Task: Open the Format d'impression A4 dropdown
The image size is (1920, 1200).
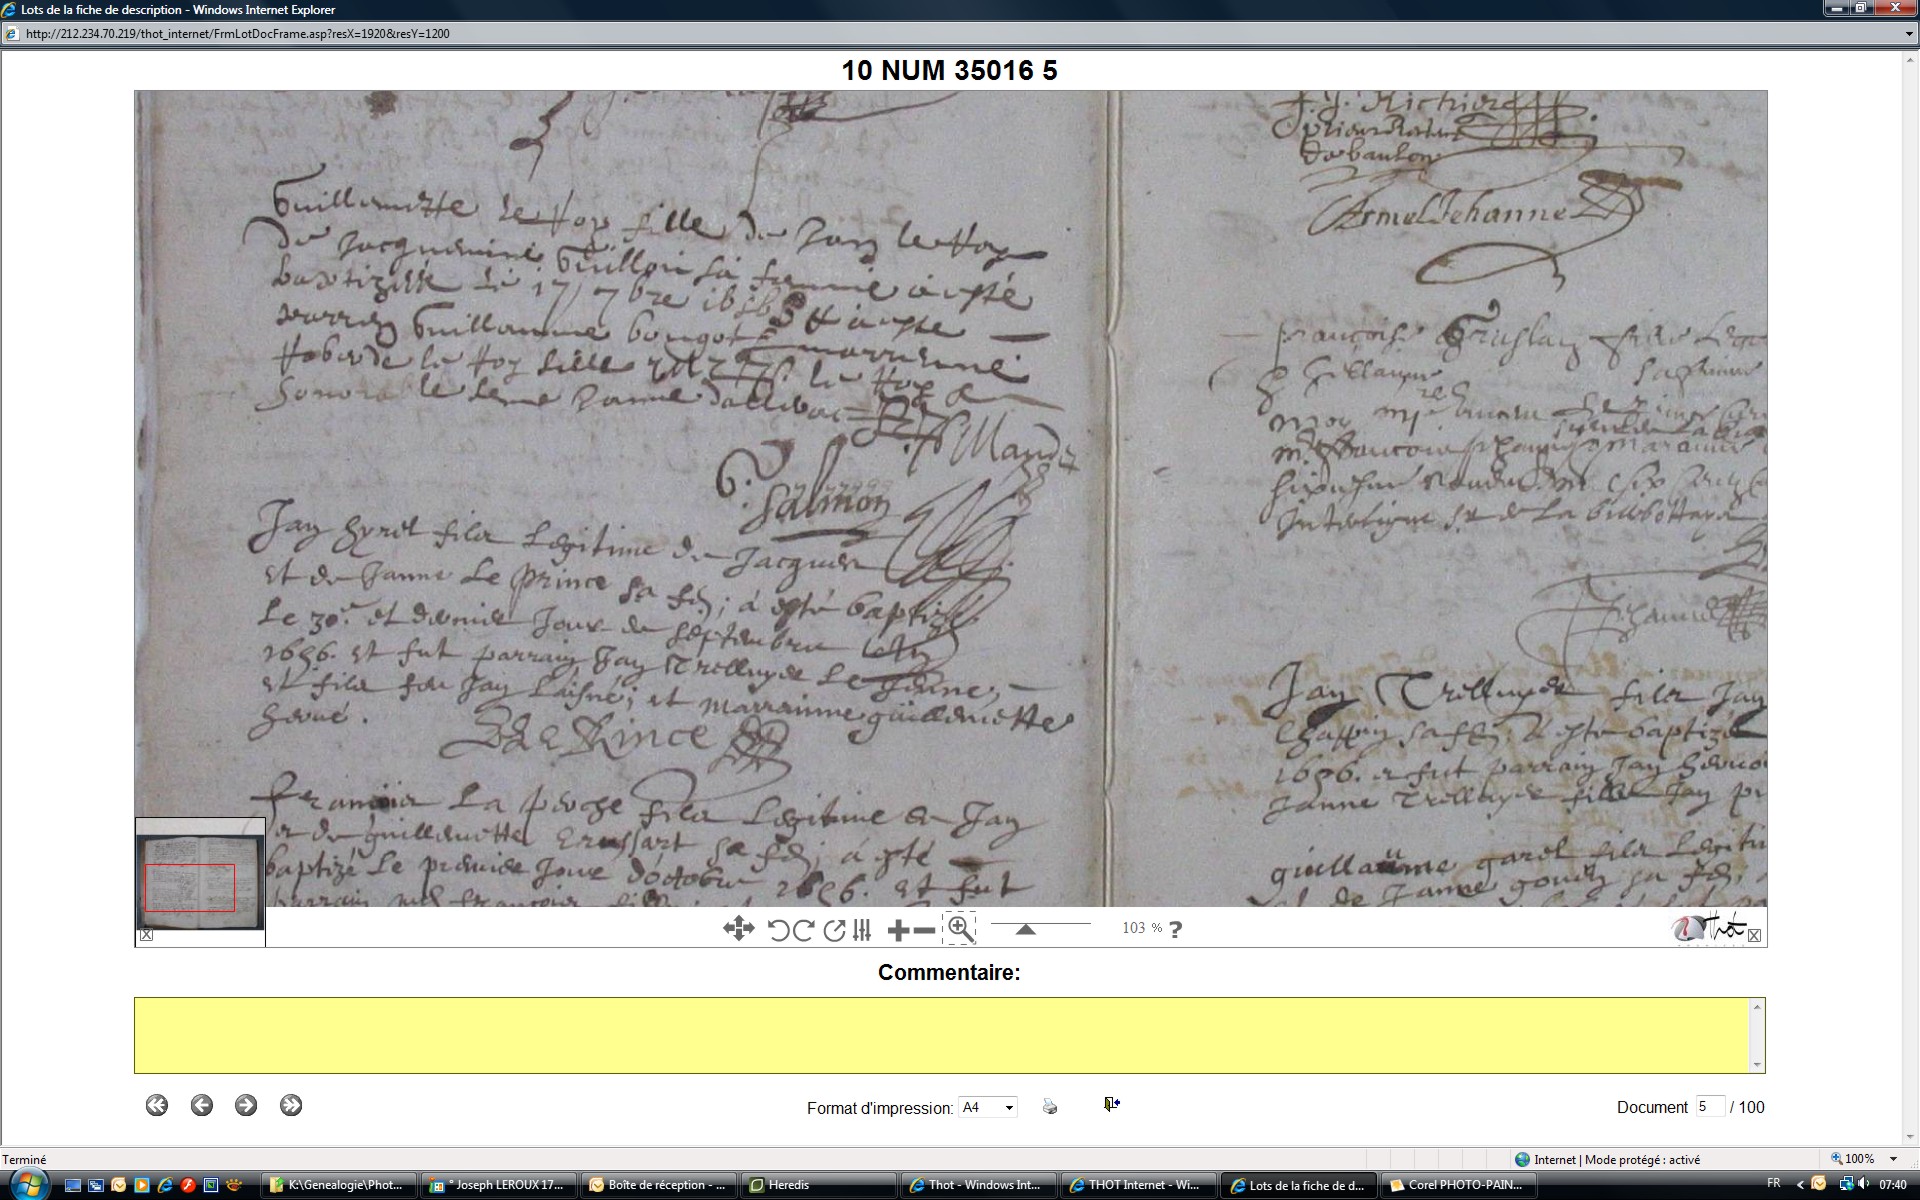Action: (x=1008, y=1107)
